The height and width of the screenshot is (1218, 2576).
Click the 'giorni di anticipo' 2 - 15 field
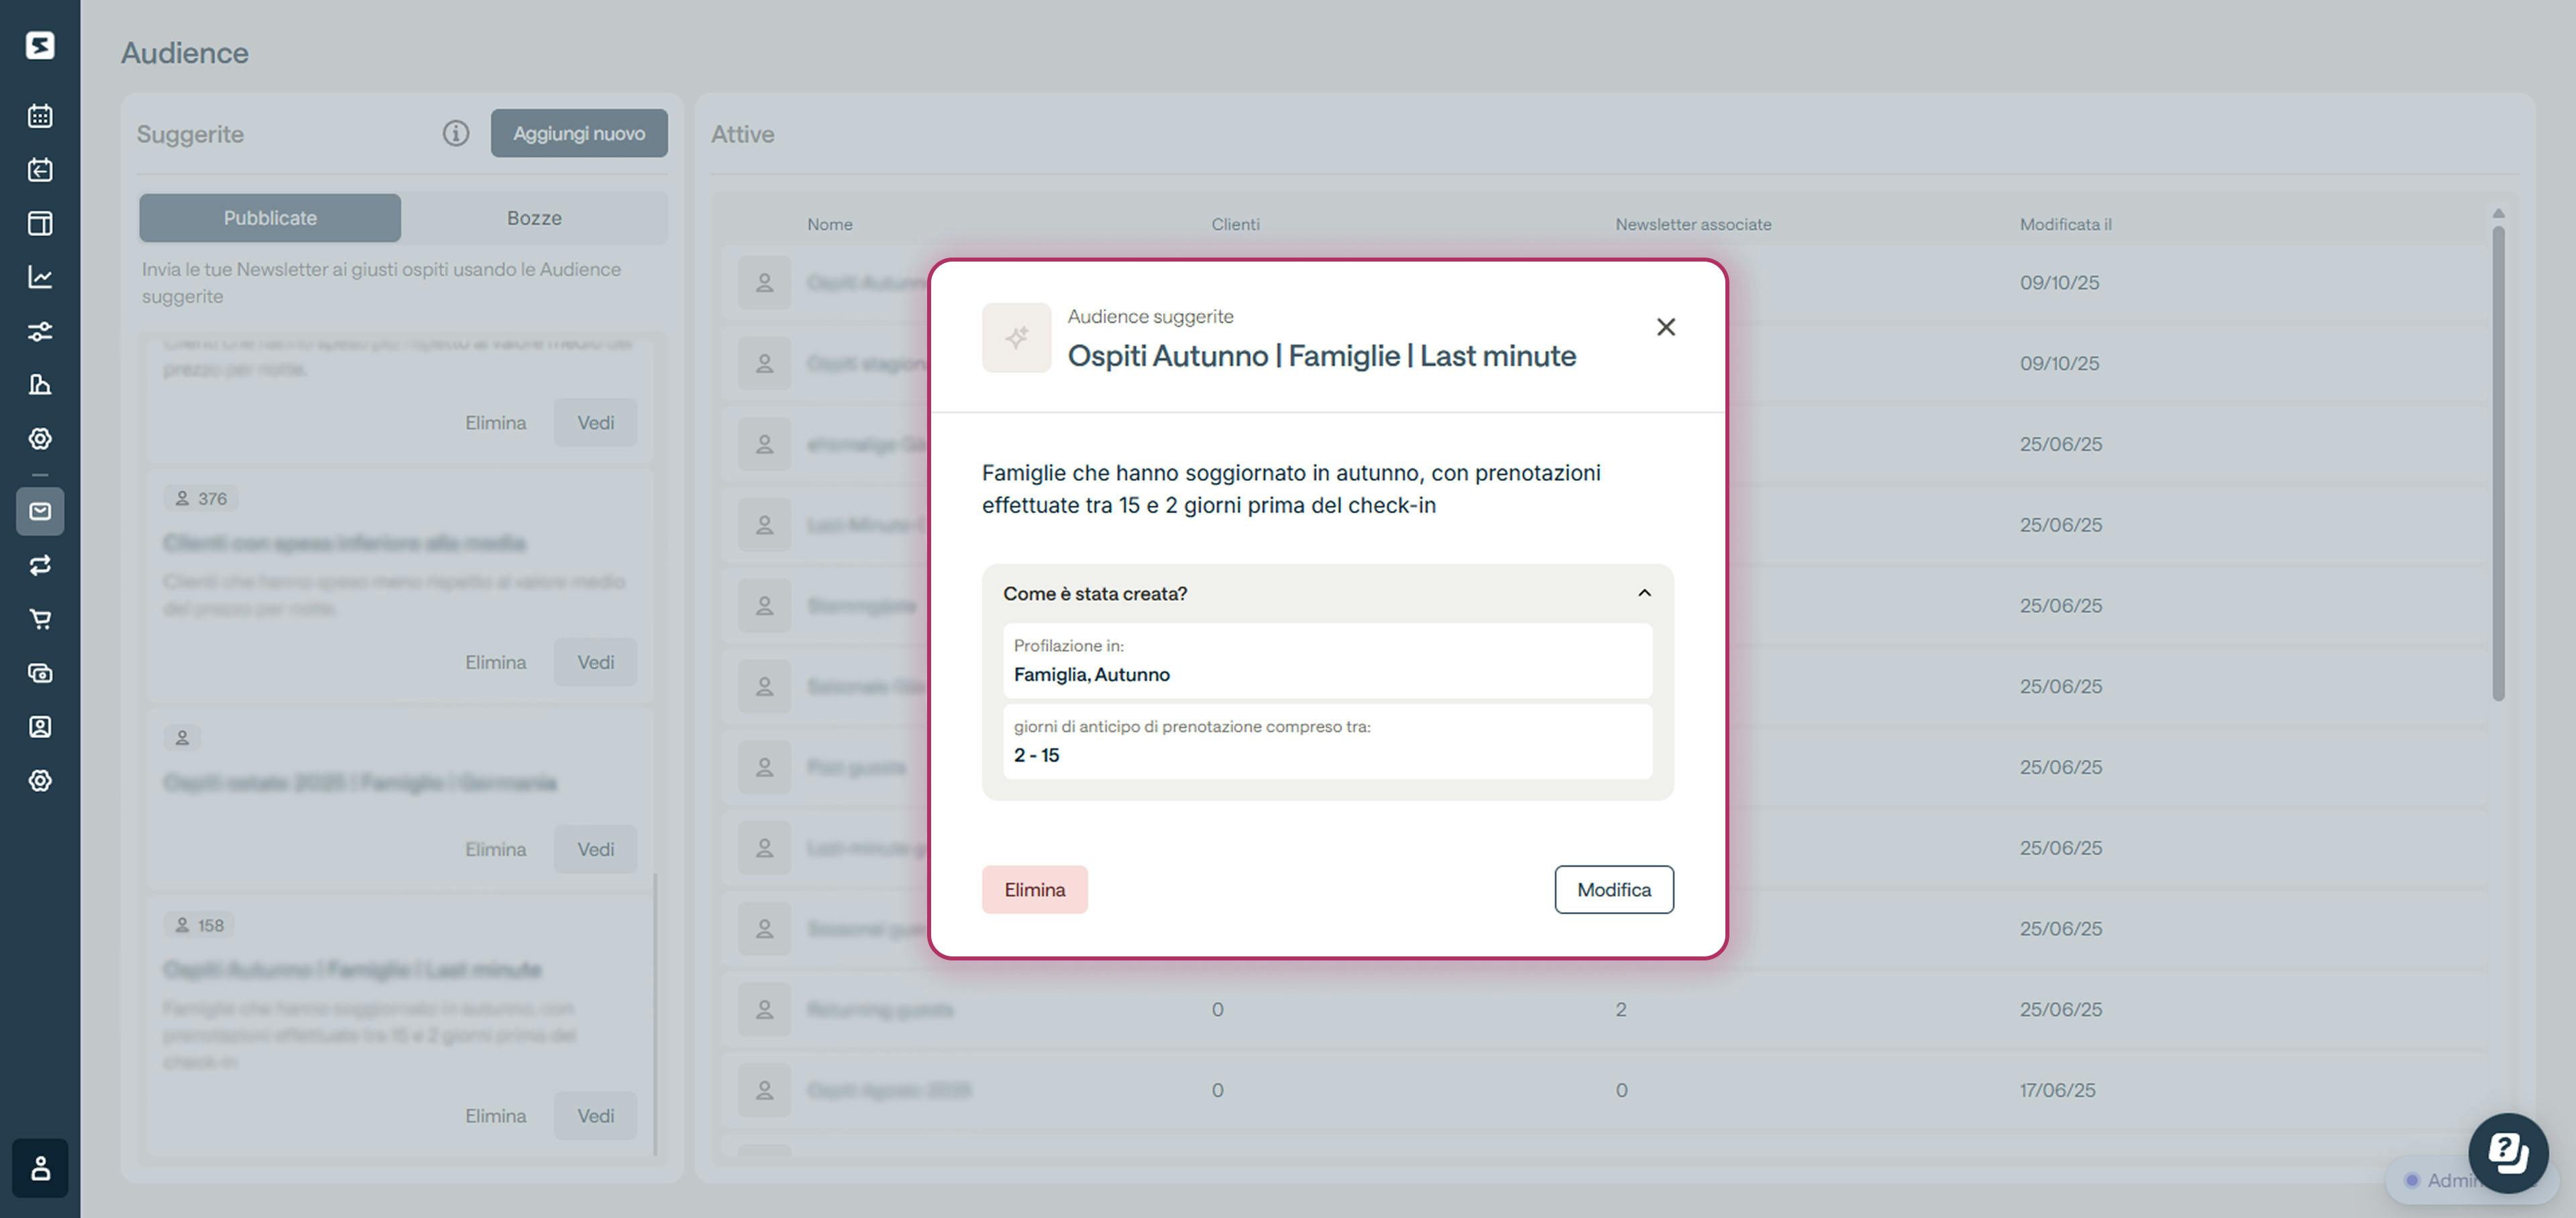coord(1327,742)
